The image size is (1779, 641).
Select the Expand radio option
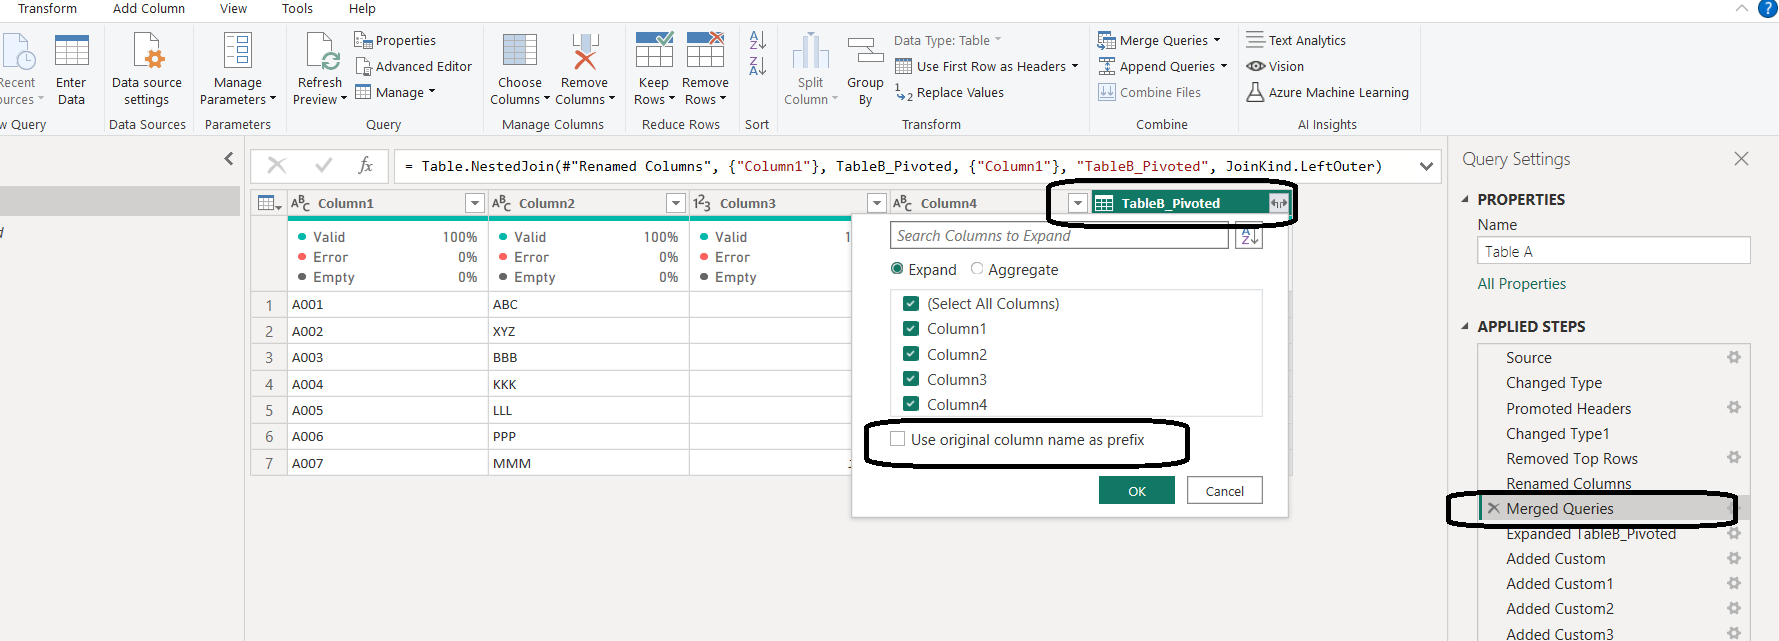coord(897,269)
